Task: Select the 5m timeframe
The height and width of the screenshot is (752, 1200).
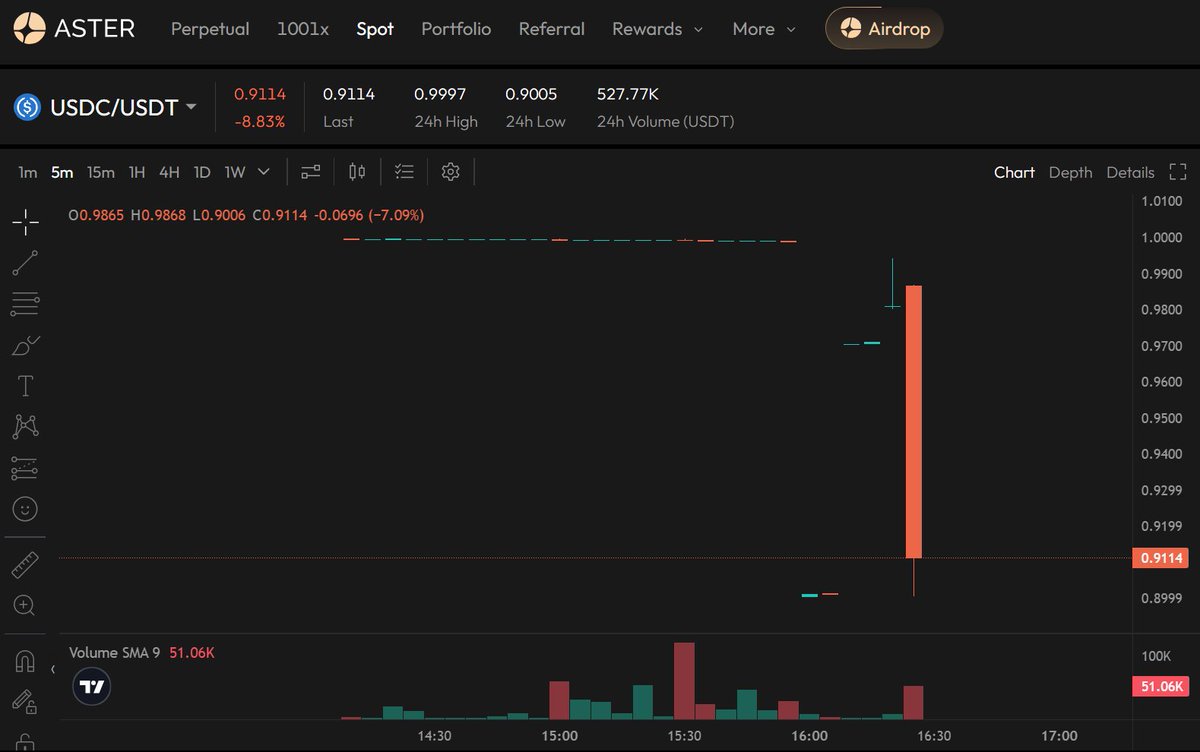Action: point(62,172)
